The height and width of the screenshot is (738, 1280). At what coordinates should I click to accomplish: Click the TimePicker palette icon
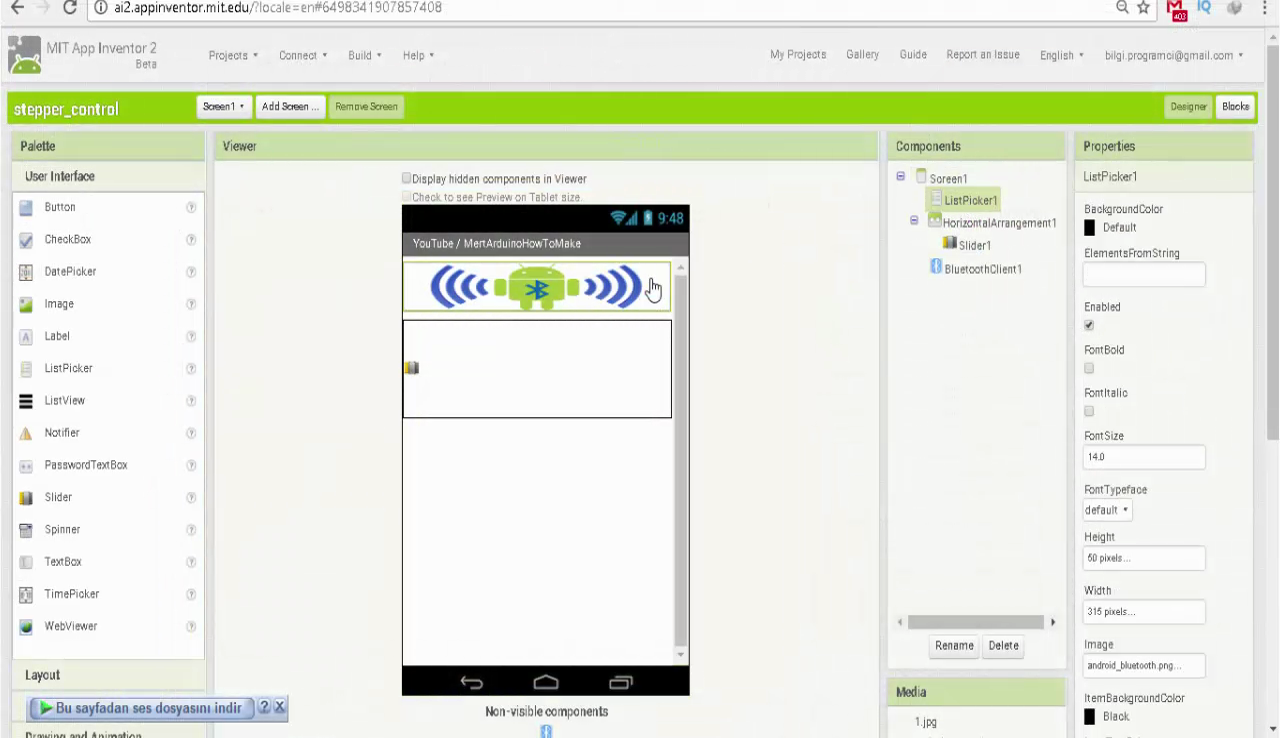tap(27, 595)
